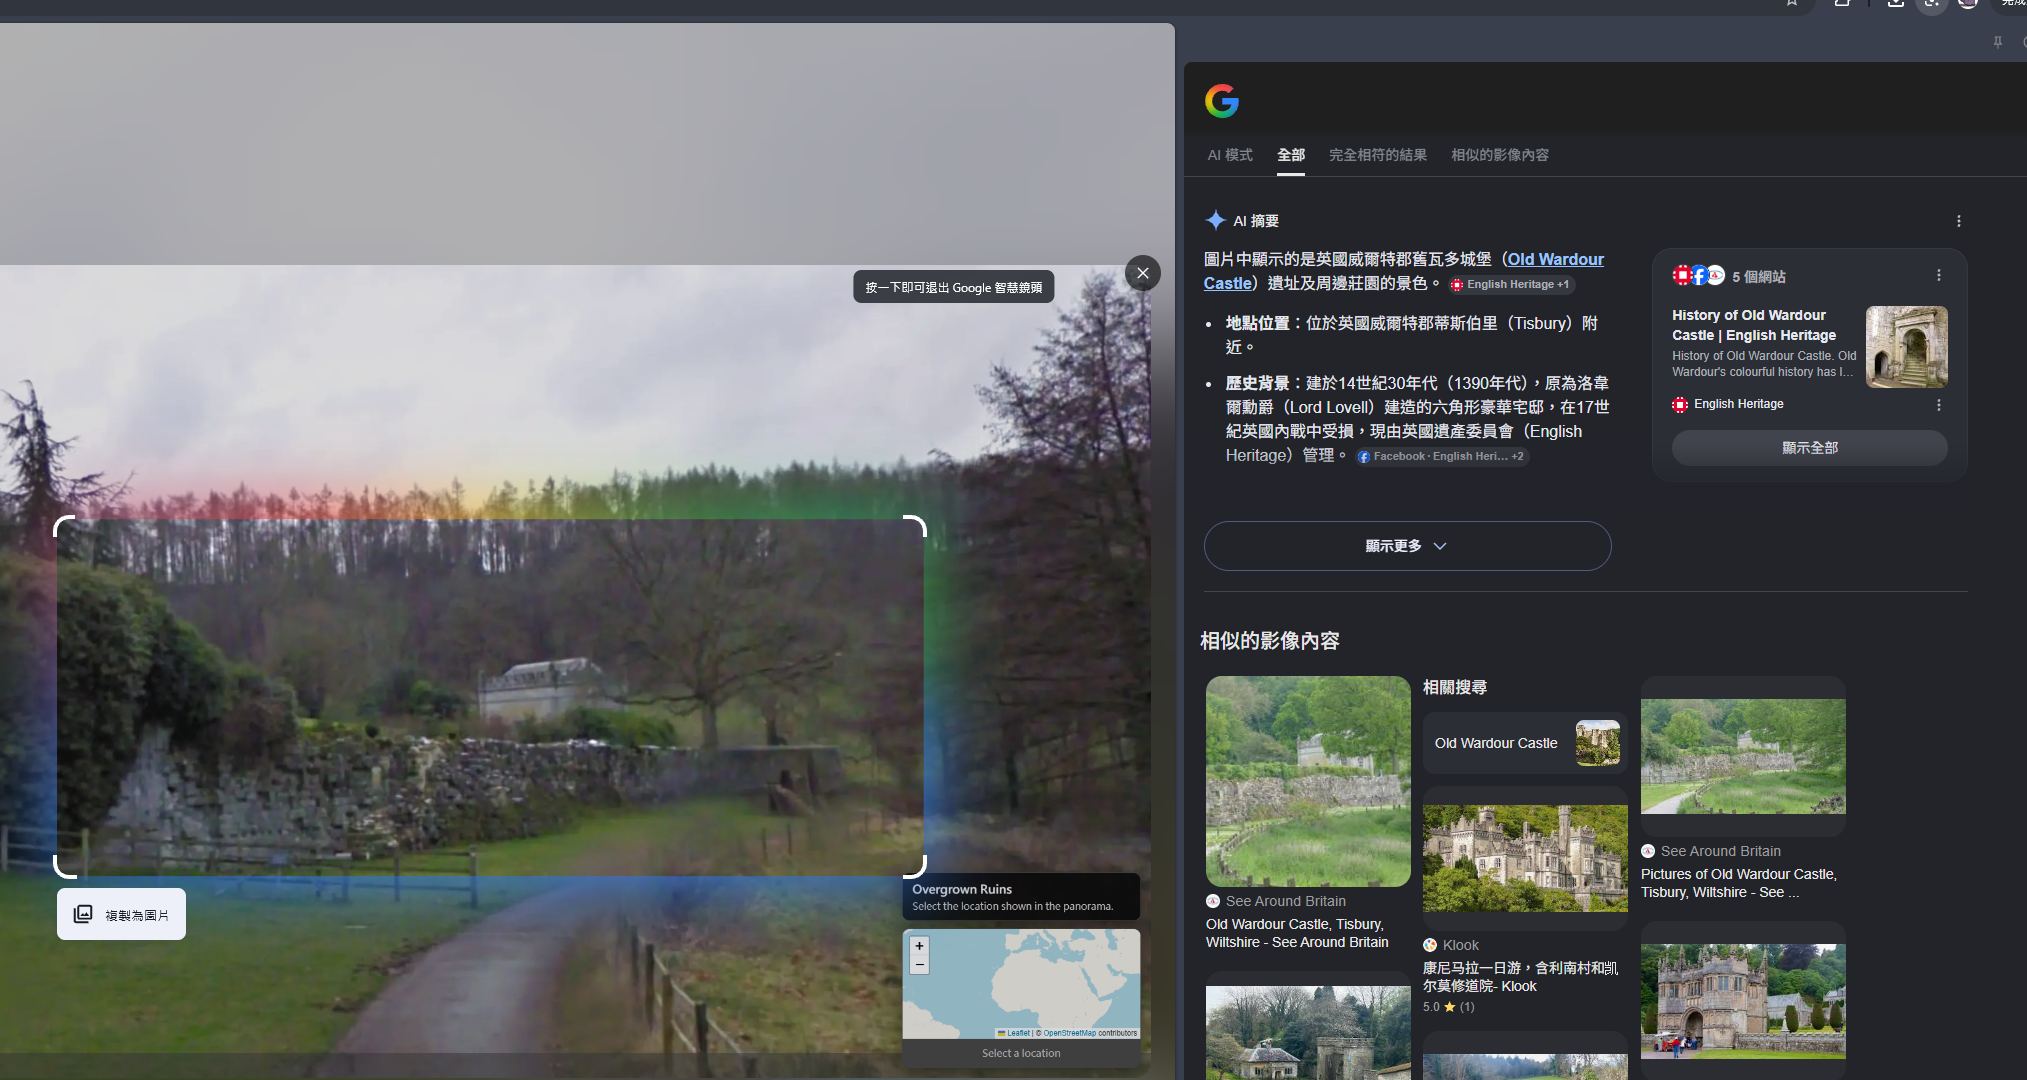The width and height of the screenshot is (2027, 1080).
Task: Click the 相關搜尋 heading
Action: 1455,687
